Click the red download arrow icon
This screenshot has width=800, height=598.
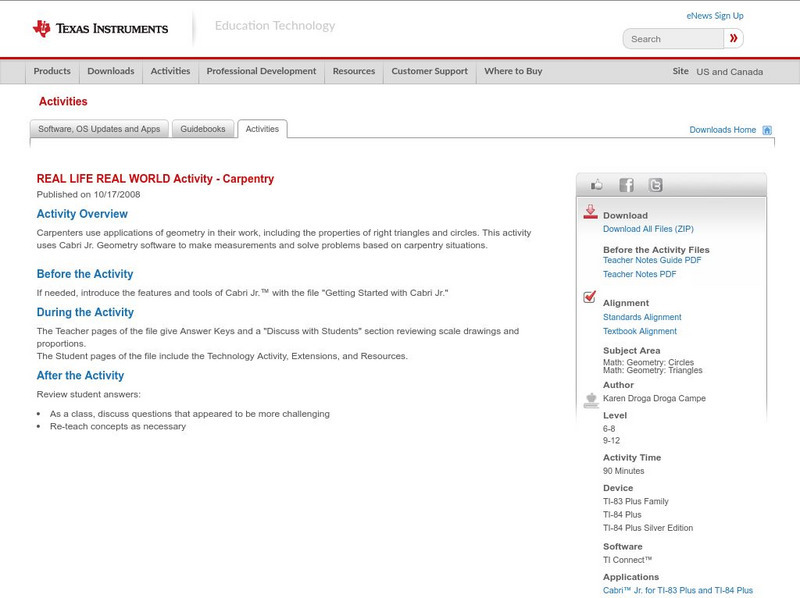pyautogui.click(x=590, y=212)
